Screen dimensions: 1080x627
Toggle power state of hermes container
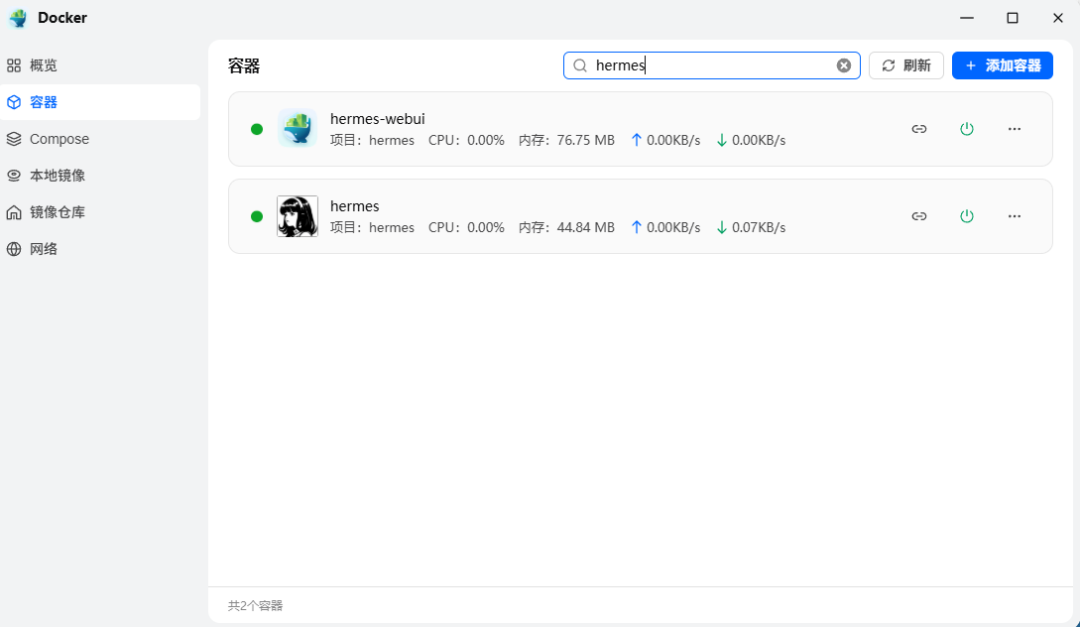click(967, 216)
